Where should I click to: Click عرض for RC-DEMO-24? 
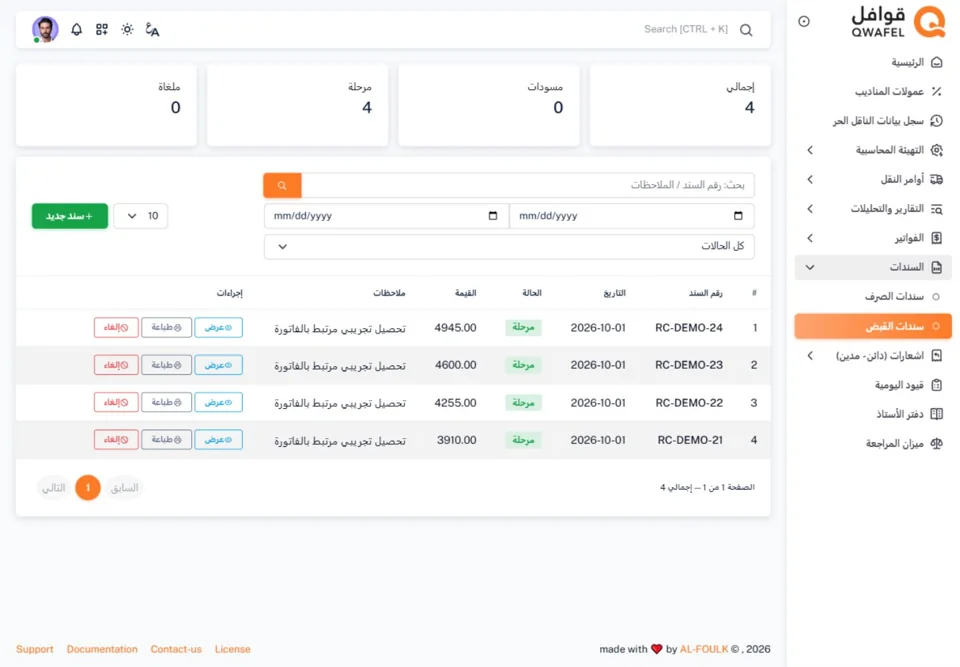tap(219, 328)
